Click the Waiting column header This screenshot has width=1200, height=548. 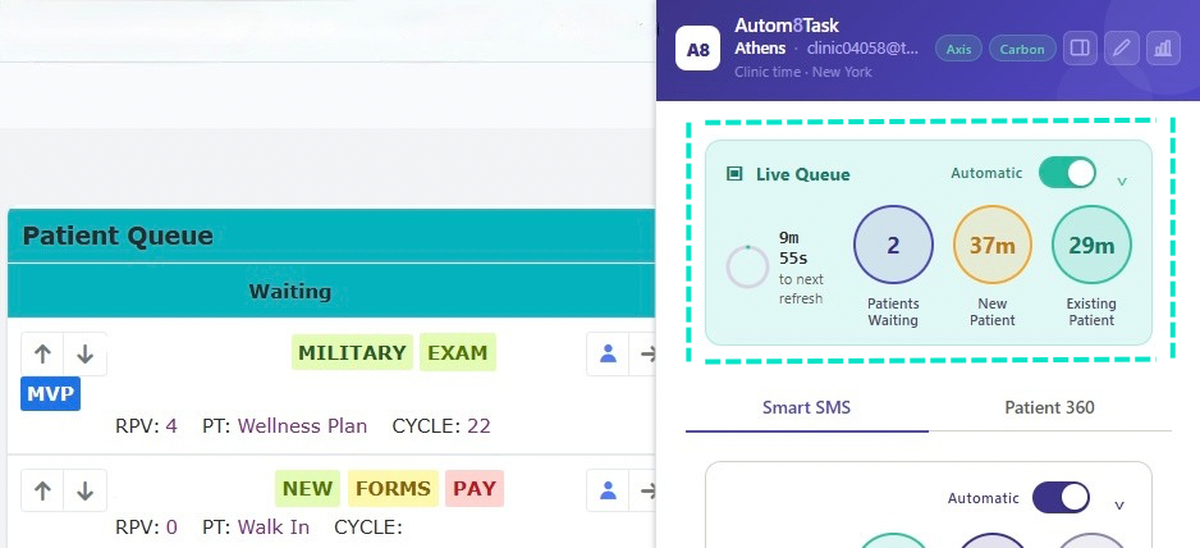(x=290, y=292)
